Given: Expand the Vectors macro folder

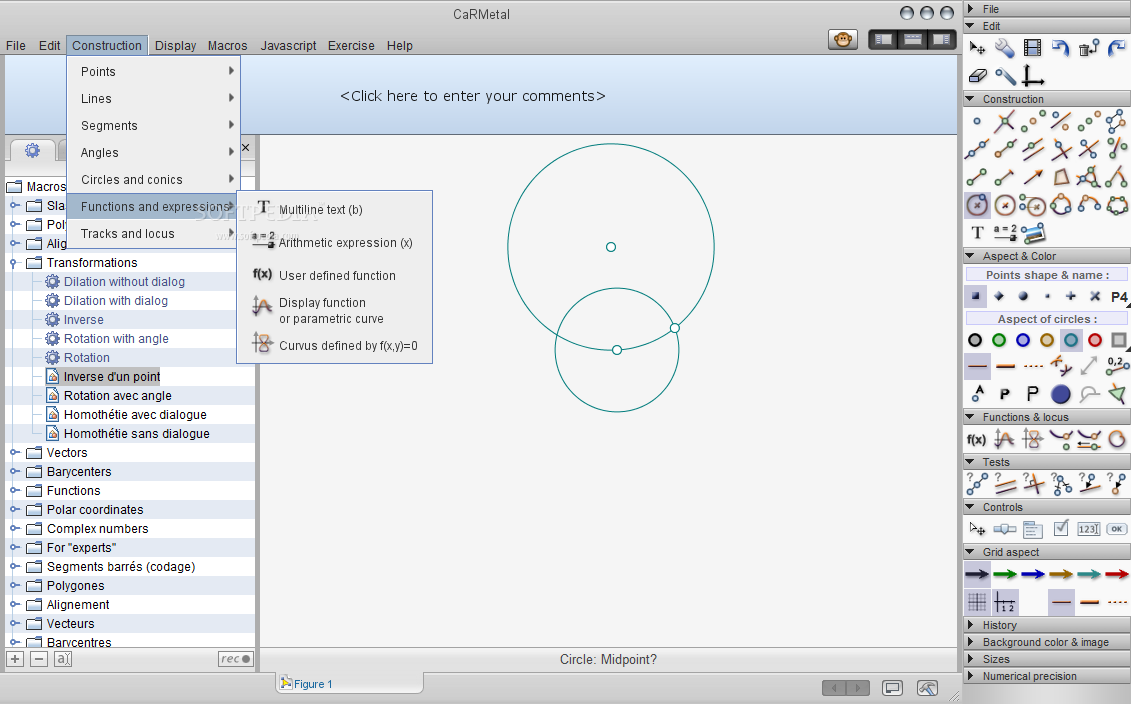Looking at the screenshot, I should 14,452.
